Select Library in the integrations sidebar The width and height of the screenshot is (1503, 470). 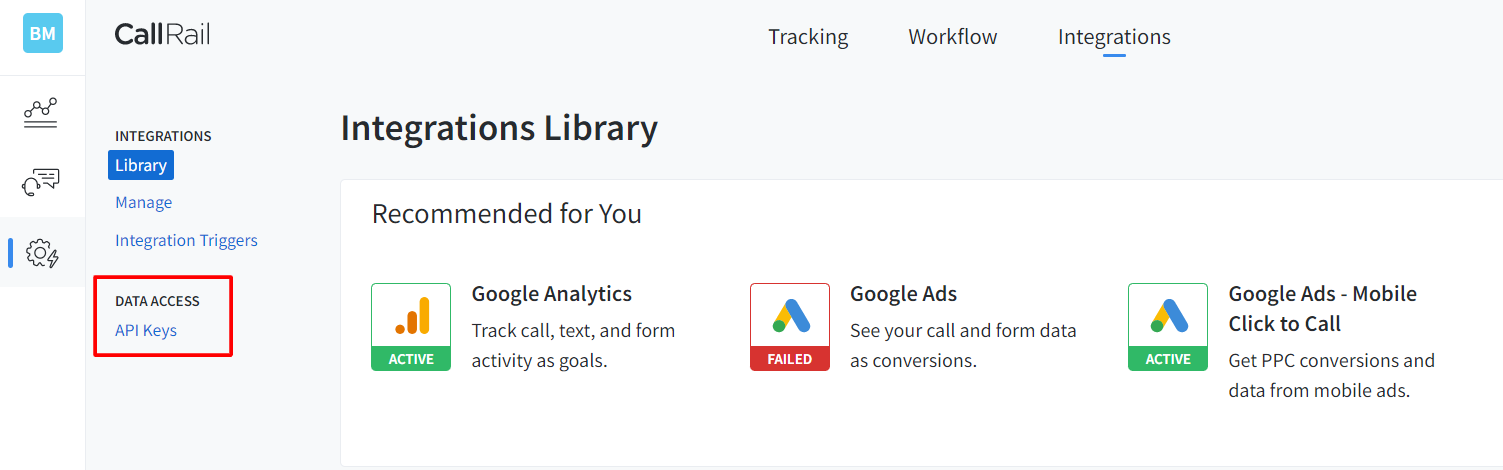tap(141, 165)
